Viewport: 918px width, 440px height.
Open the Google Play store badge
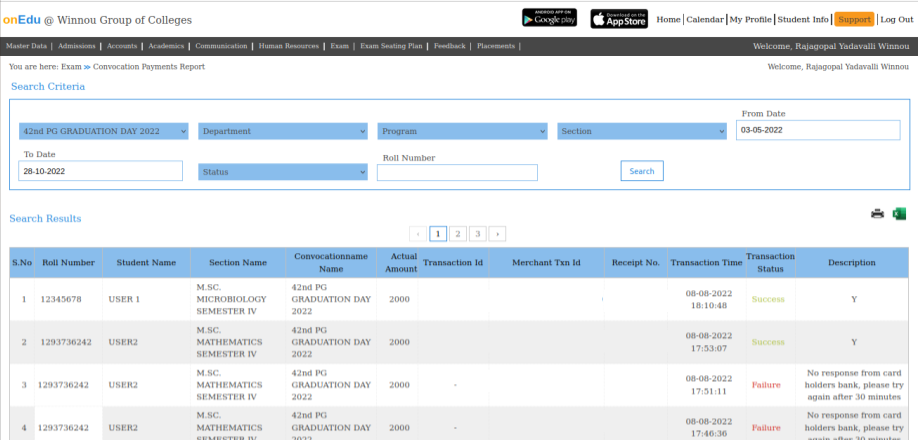pyautogui.click(x=550, y=18)
